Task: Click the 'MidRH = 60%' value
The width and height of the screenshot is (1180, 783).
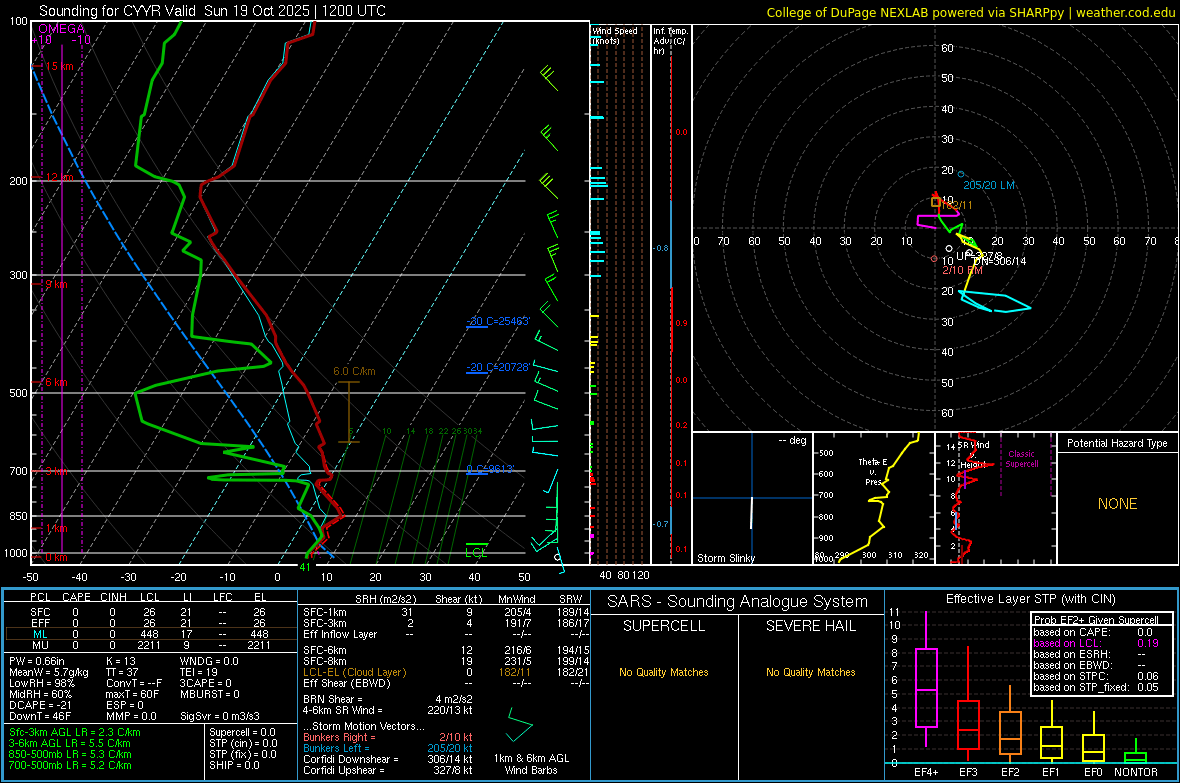Action: click(41, 694)
